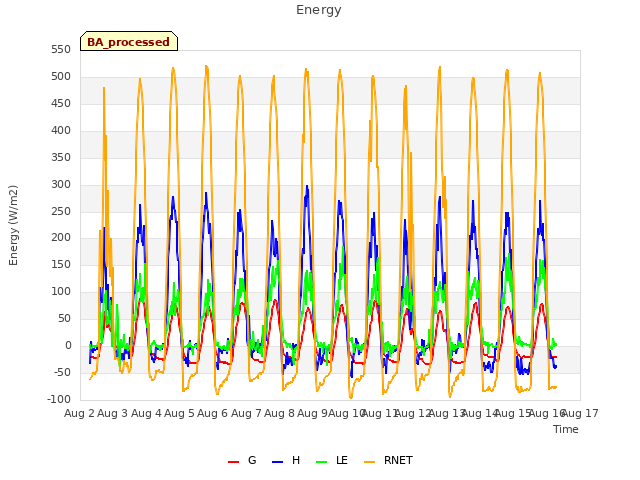Click the 150 y-axis tick label
Screen dimensions: 640x480
click(x=61, y=264)
